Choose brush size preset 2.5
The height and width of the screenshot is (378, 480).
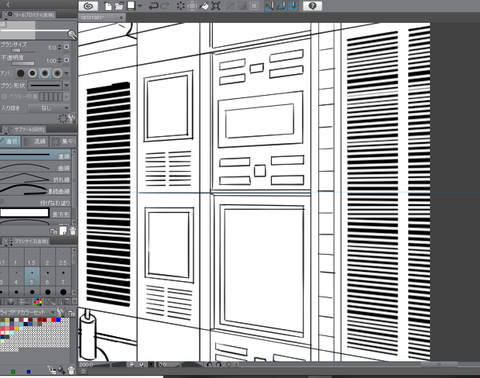(63, 258)
